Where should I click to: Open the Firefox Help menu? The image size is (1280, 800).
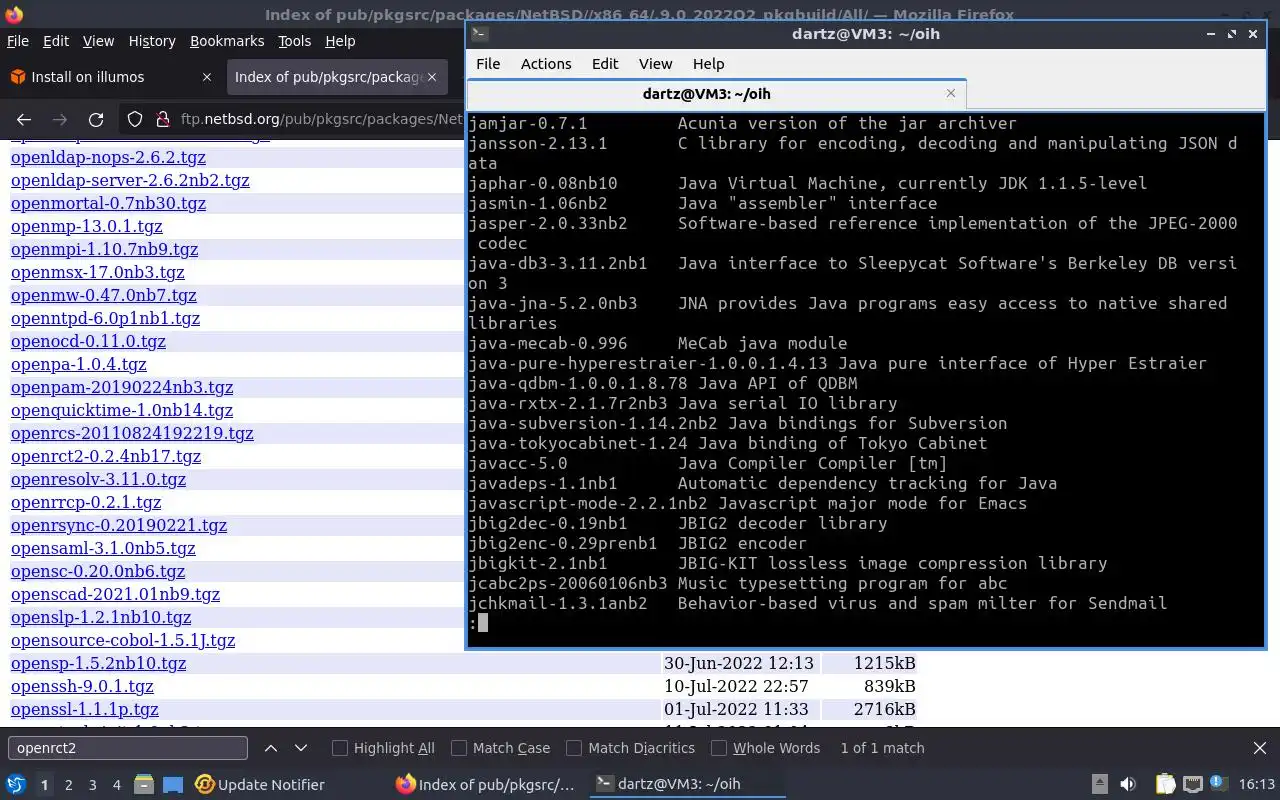pos(340,41)
